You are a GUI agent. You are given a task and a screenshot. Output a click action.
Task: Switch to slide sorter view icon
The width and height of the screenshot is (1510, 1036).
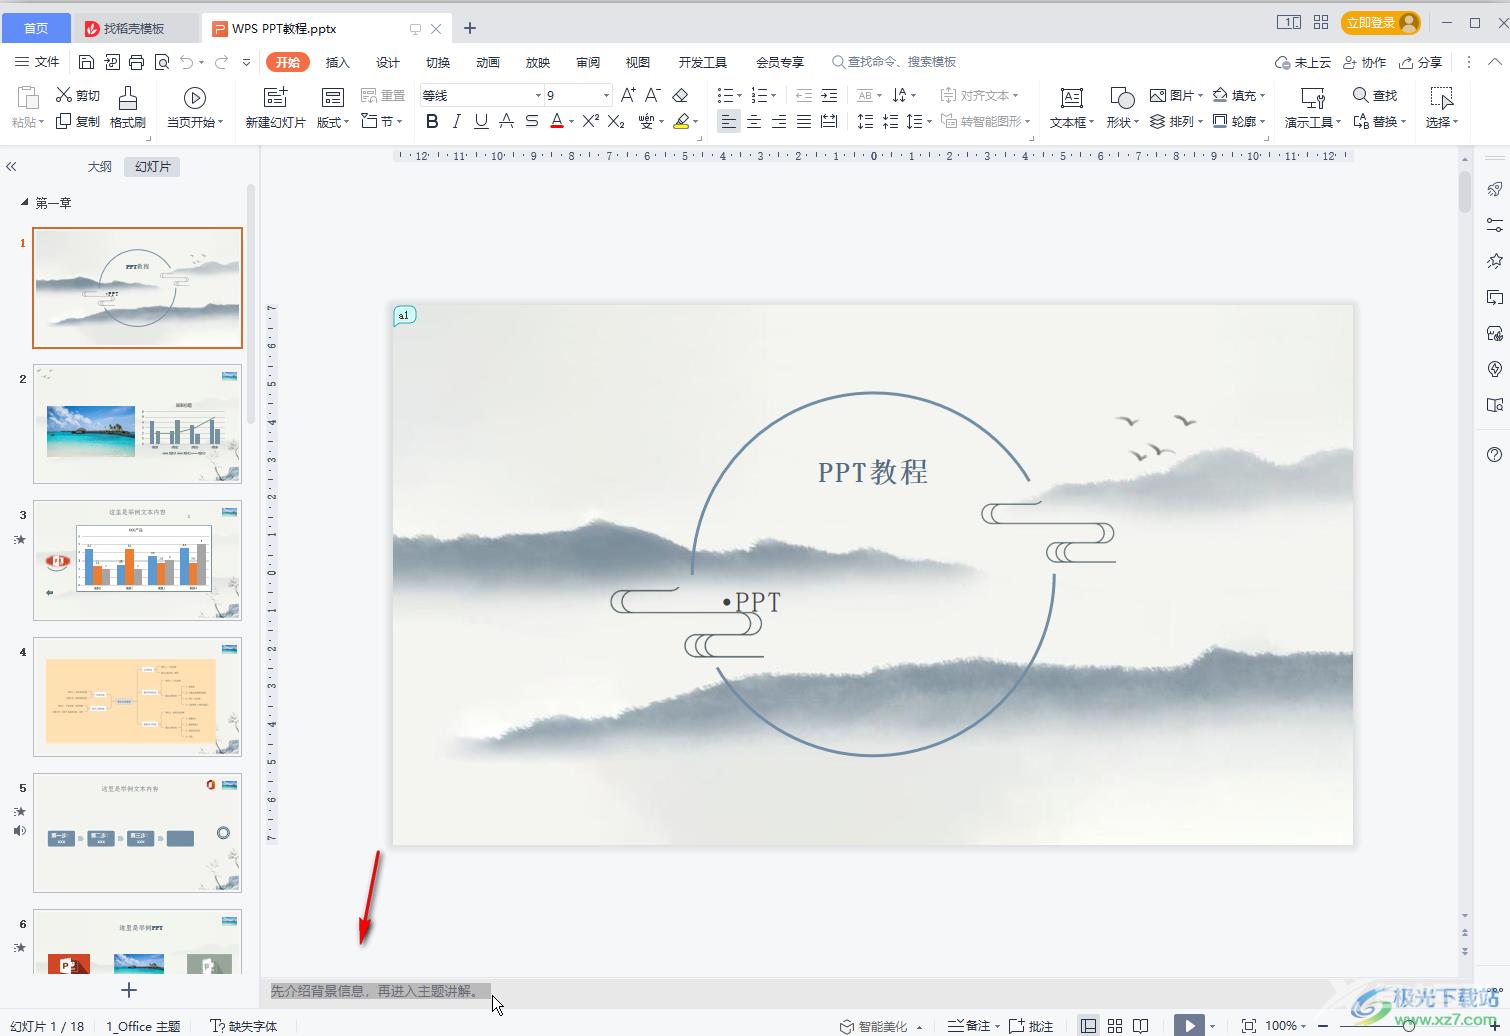click(x=1115, y=1025)
